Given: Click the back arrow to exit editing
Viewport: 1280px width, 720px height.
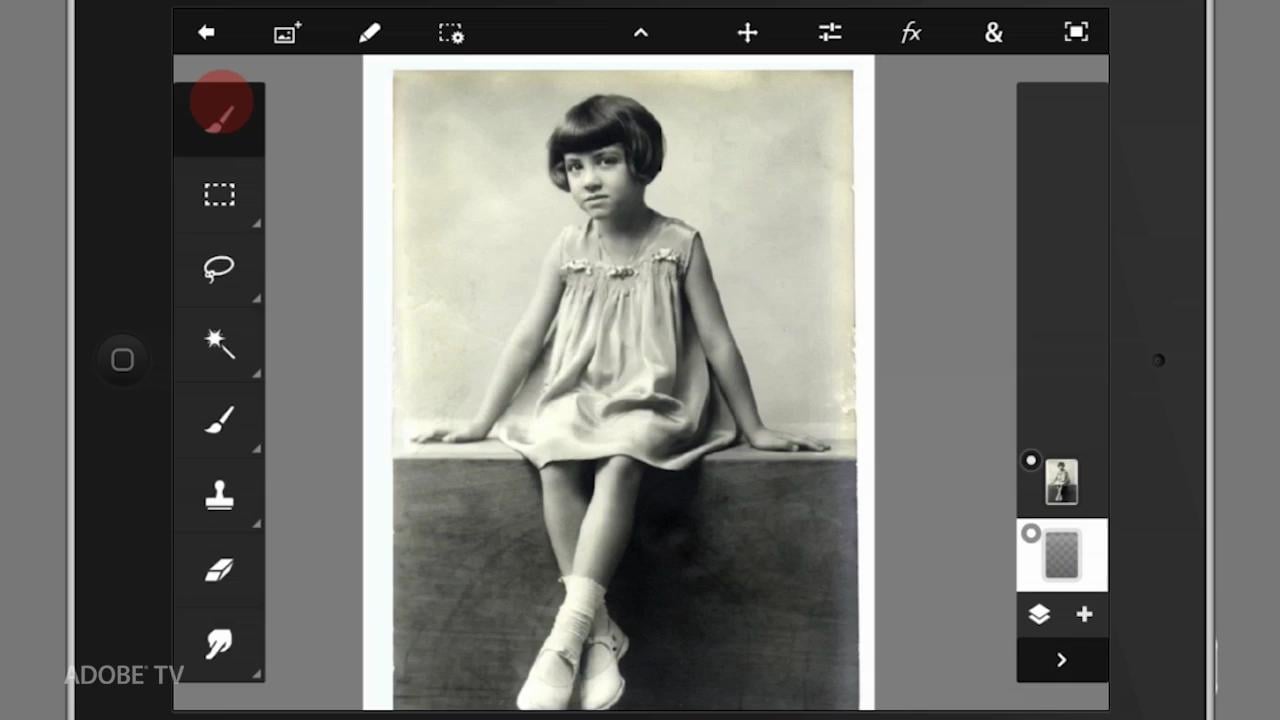Looking at the screenshot, I should 206,33.
